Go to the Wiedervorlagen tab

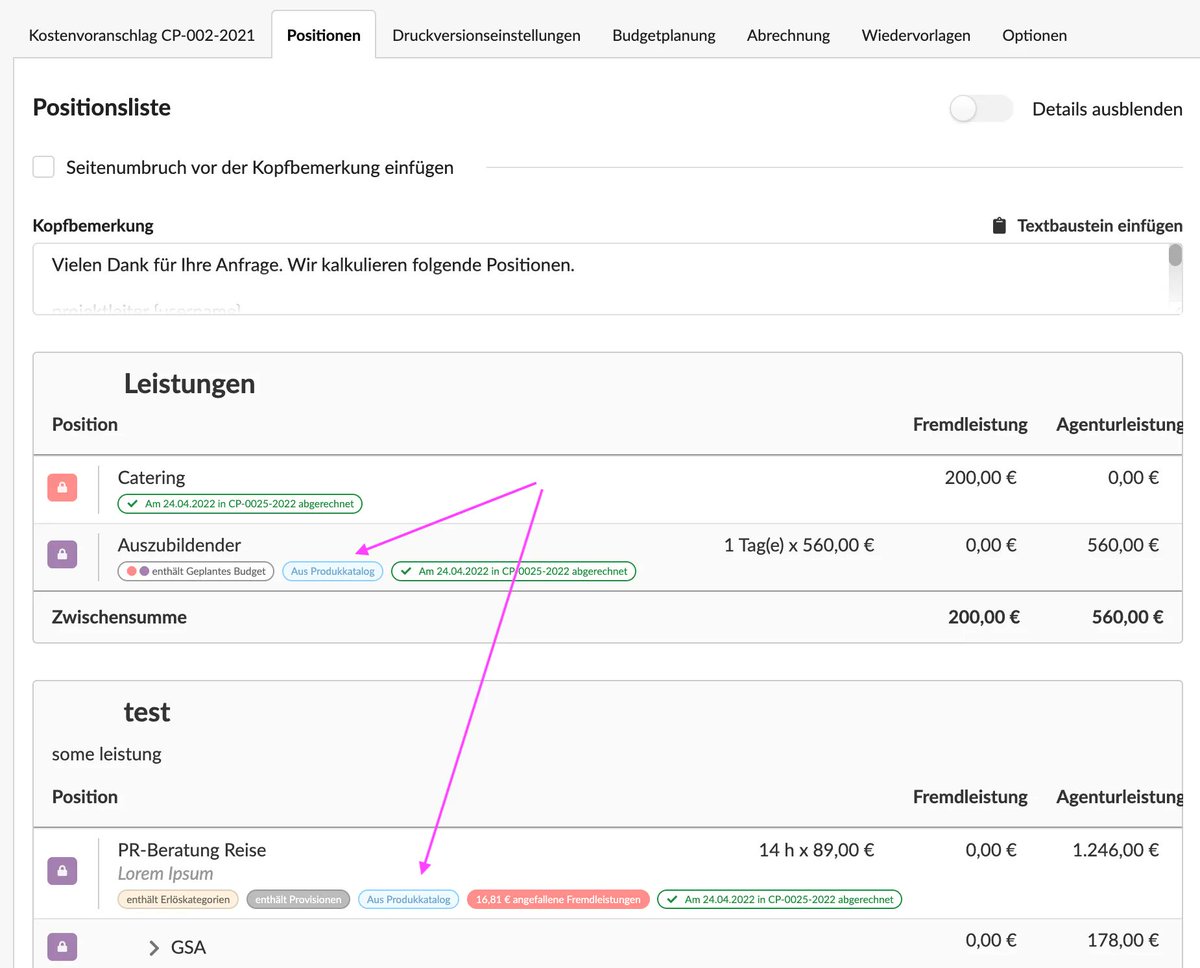pyautogui.click(x=915, y=35)
